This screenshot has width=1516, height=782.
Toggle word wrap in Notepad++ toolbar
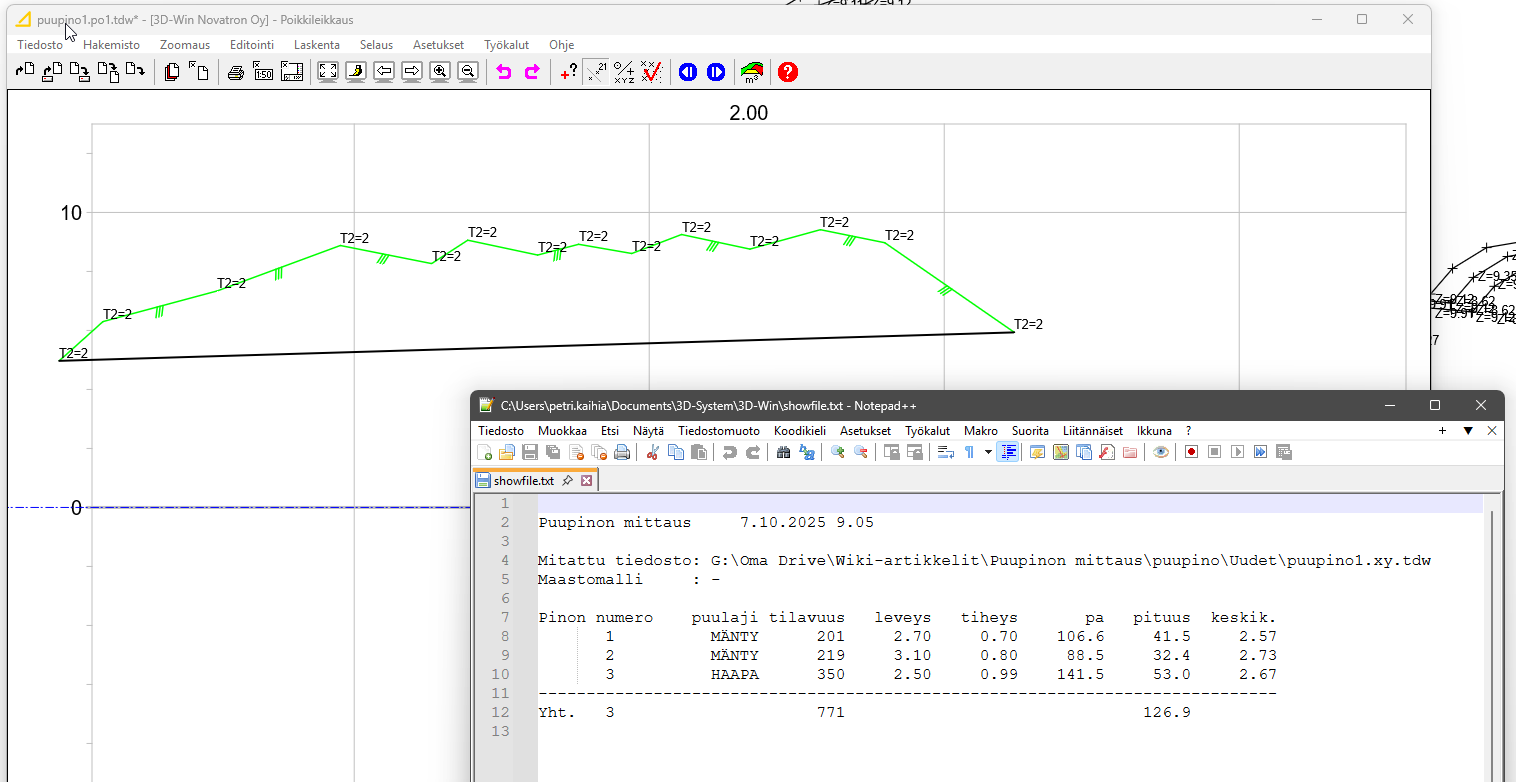point(945,452)
